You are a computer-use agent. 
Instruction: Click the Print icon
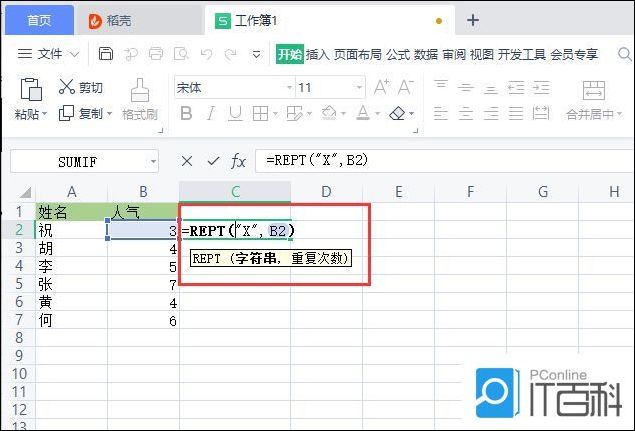156,53
